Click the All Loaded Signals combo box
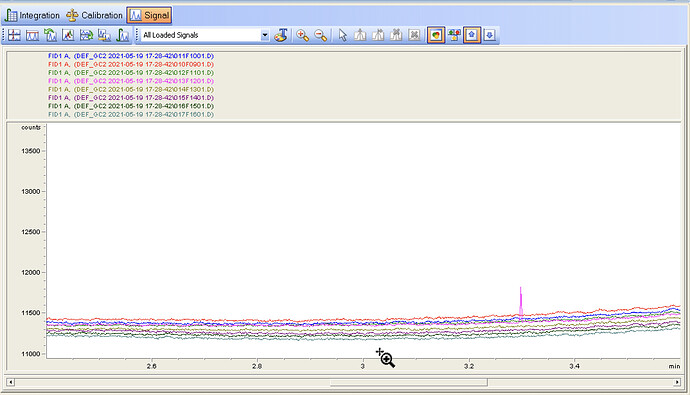This screenshot has height=395, width=690. point(205,35)
